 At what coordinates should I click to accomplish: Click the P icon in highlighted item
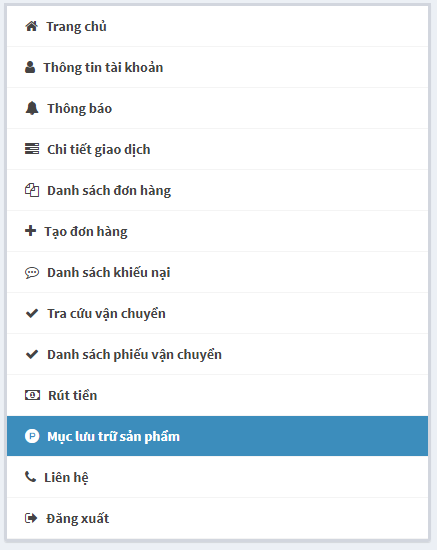32,436
